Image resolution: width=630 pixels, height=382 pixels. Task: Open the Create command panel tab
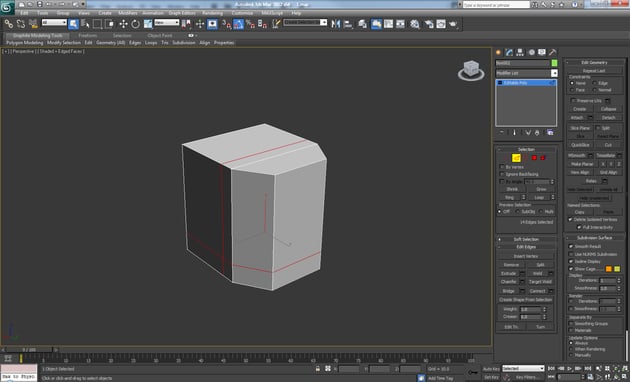tap(499, 52)
